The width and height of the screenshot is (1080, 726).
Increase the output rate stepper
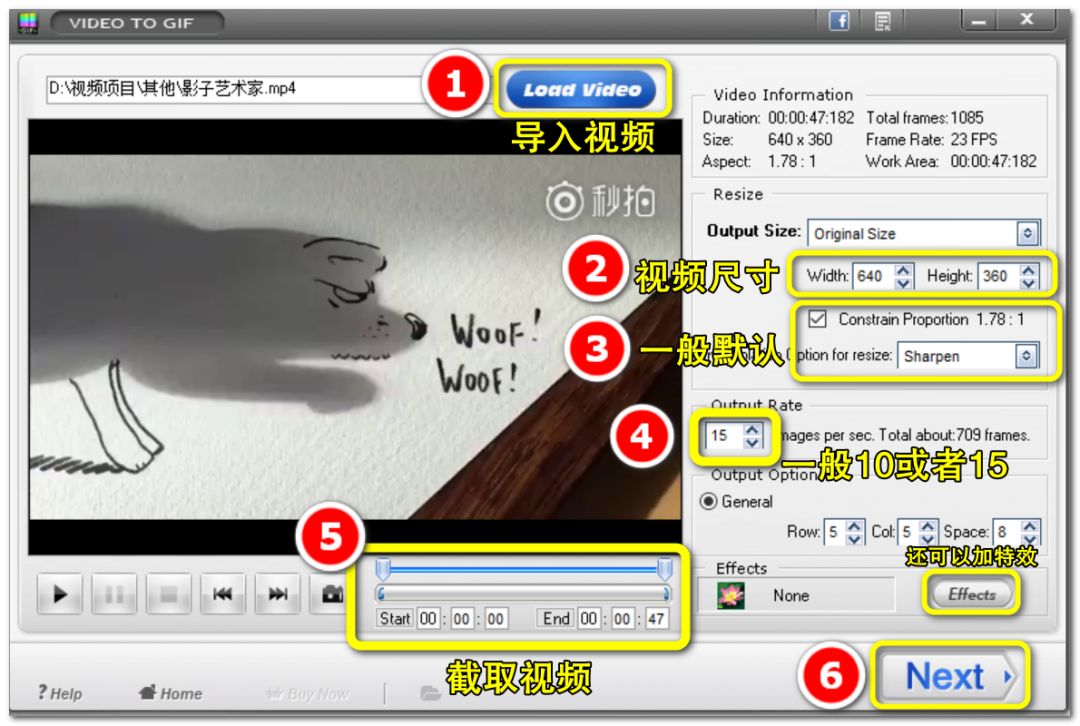[752, 429]
